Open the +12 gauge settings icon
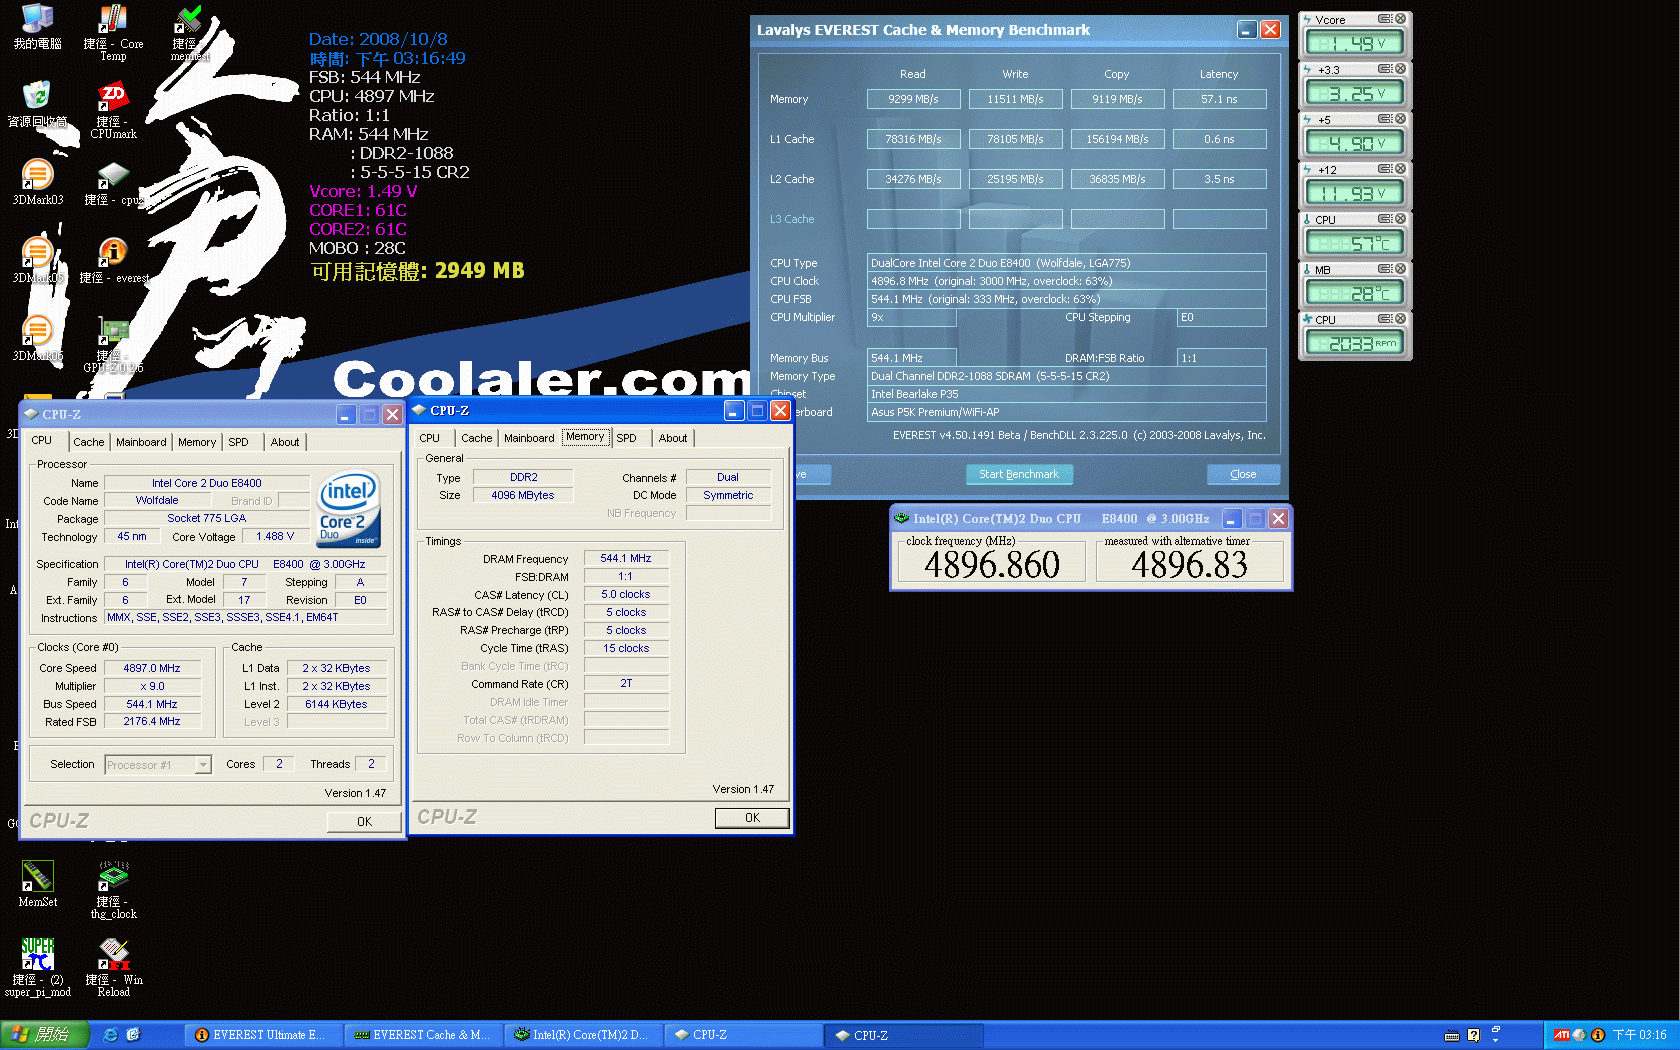 pos(1385,169)
